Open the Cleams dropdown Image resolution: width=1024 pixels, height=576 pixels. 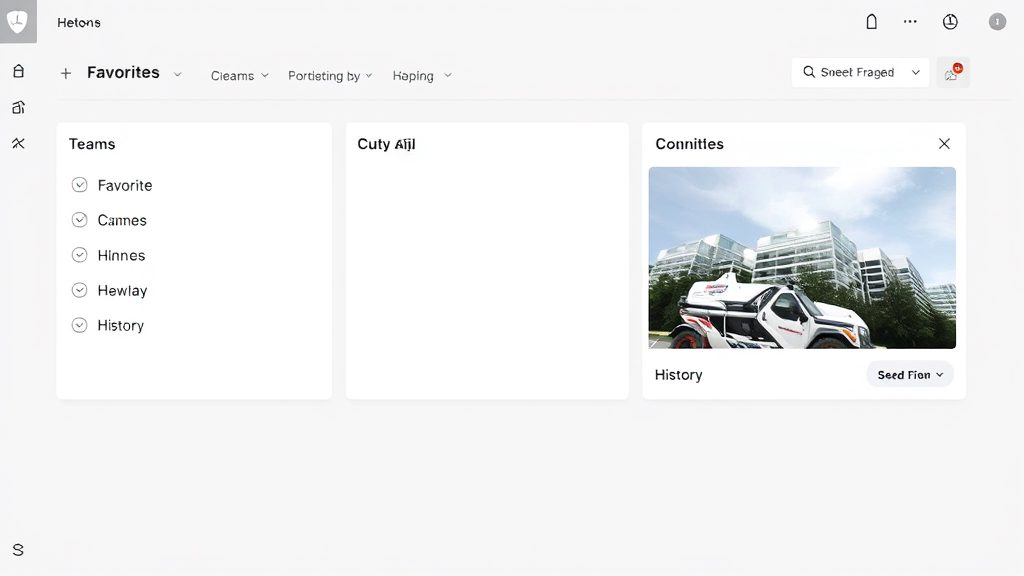tap(239, 76)
